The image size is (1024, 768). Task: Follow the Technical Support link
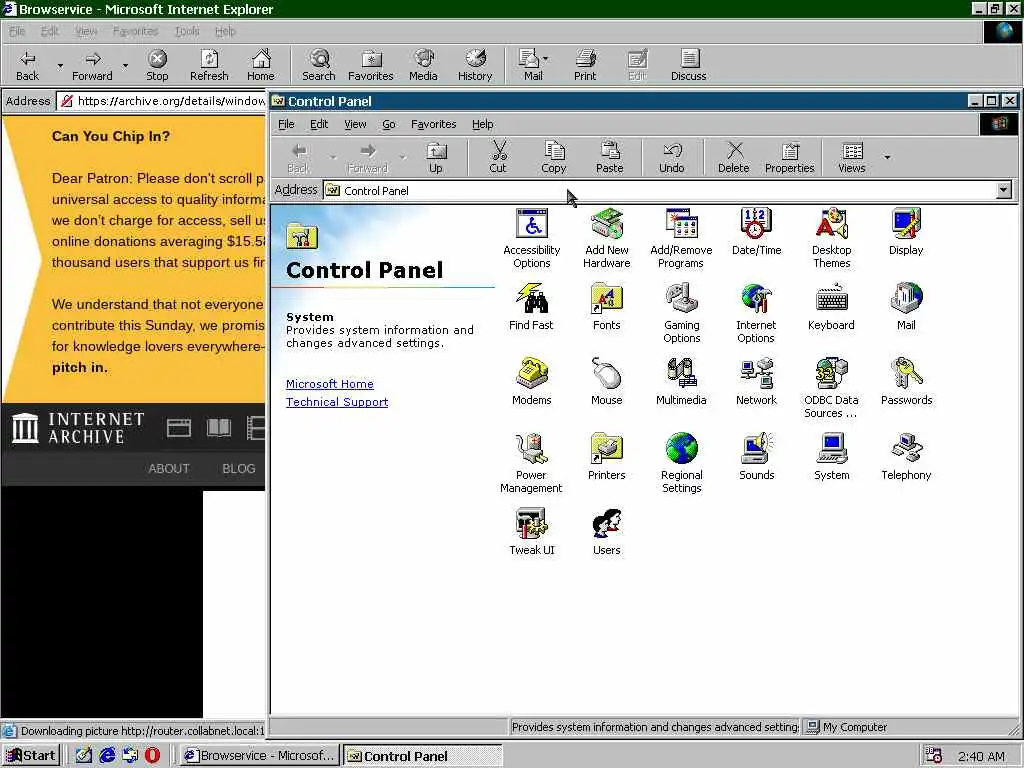(x=337, y=402)
